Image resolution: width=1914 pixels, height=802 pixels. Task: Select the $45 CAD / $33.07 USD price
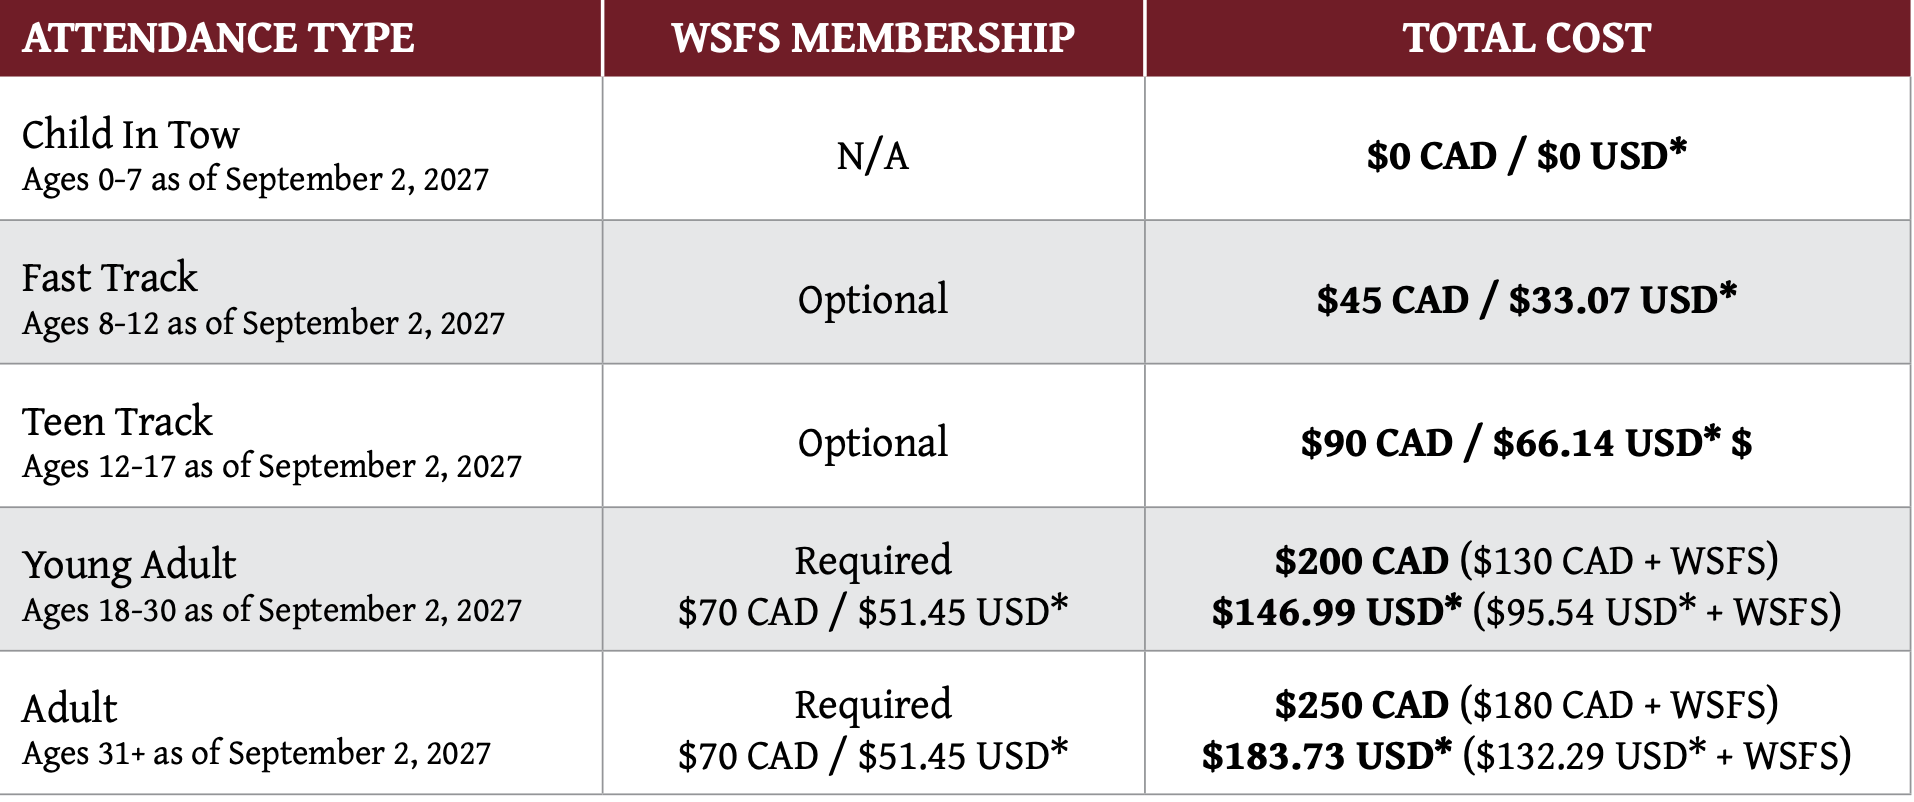(x=1526, y=300)
